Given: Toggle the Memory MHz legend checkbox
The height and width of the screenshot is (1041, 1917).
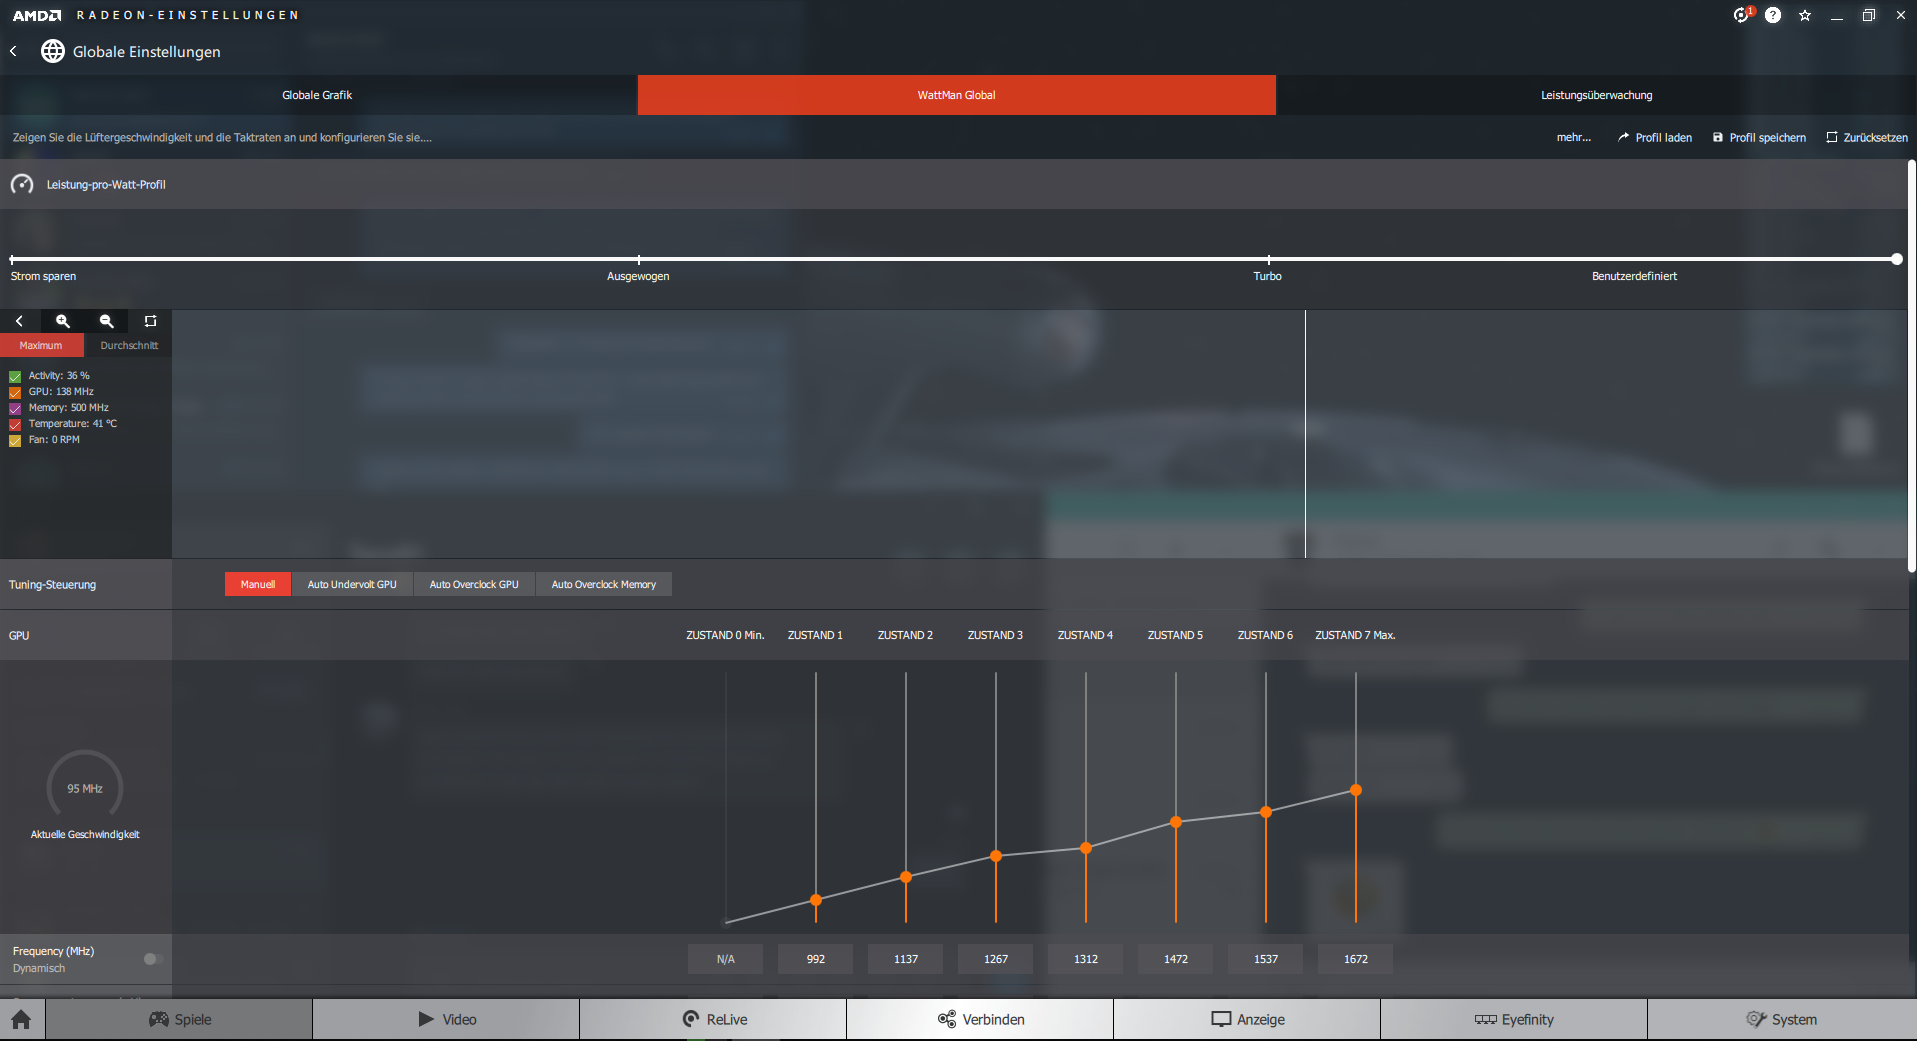Looking at the screenshot, I should 15,409.
